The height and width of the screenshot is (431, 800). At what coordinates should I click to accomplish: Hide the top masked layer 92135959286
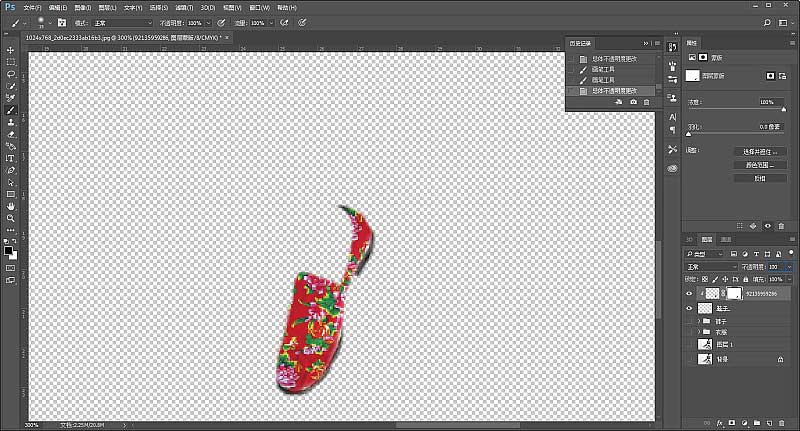point(689,294)
